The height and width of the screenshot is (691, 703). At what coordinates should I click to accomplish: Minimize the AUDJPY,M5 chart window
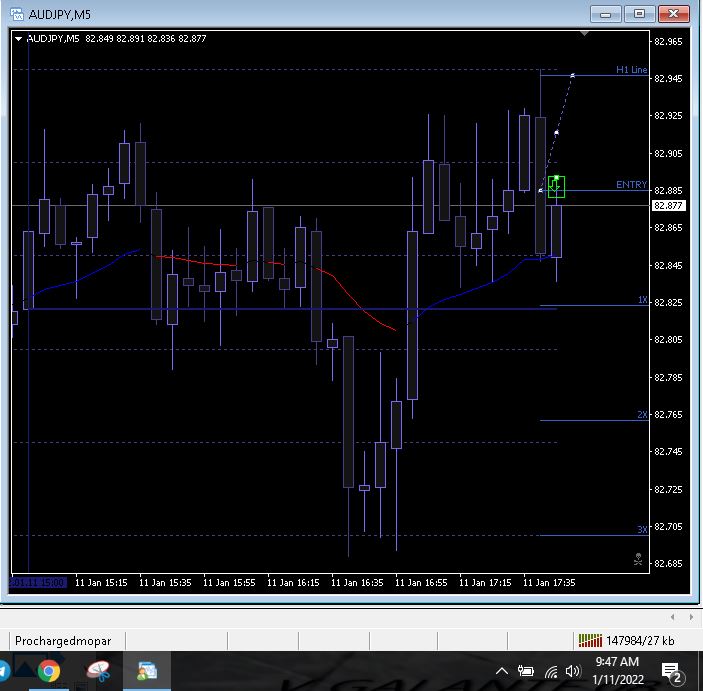tap(605, 14)
